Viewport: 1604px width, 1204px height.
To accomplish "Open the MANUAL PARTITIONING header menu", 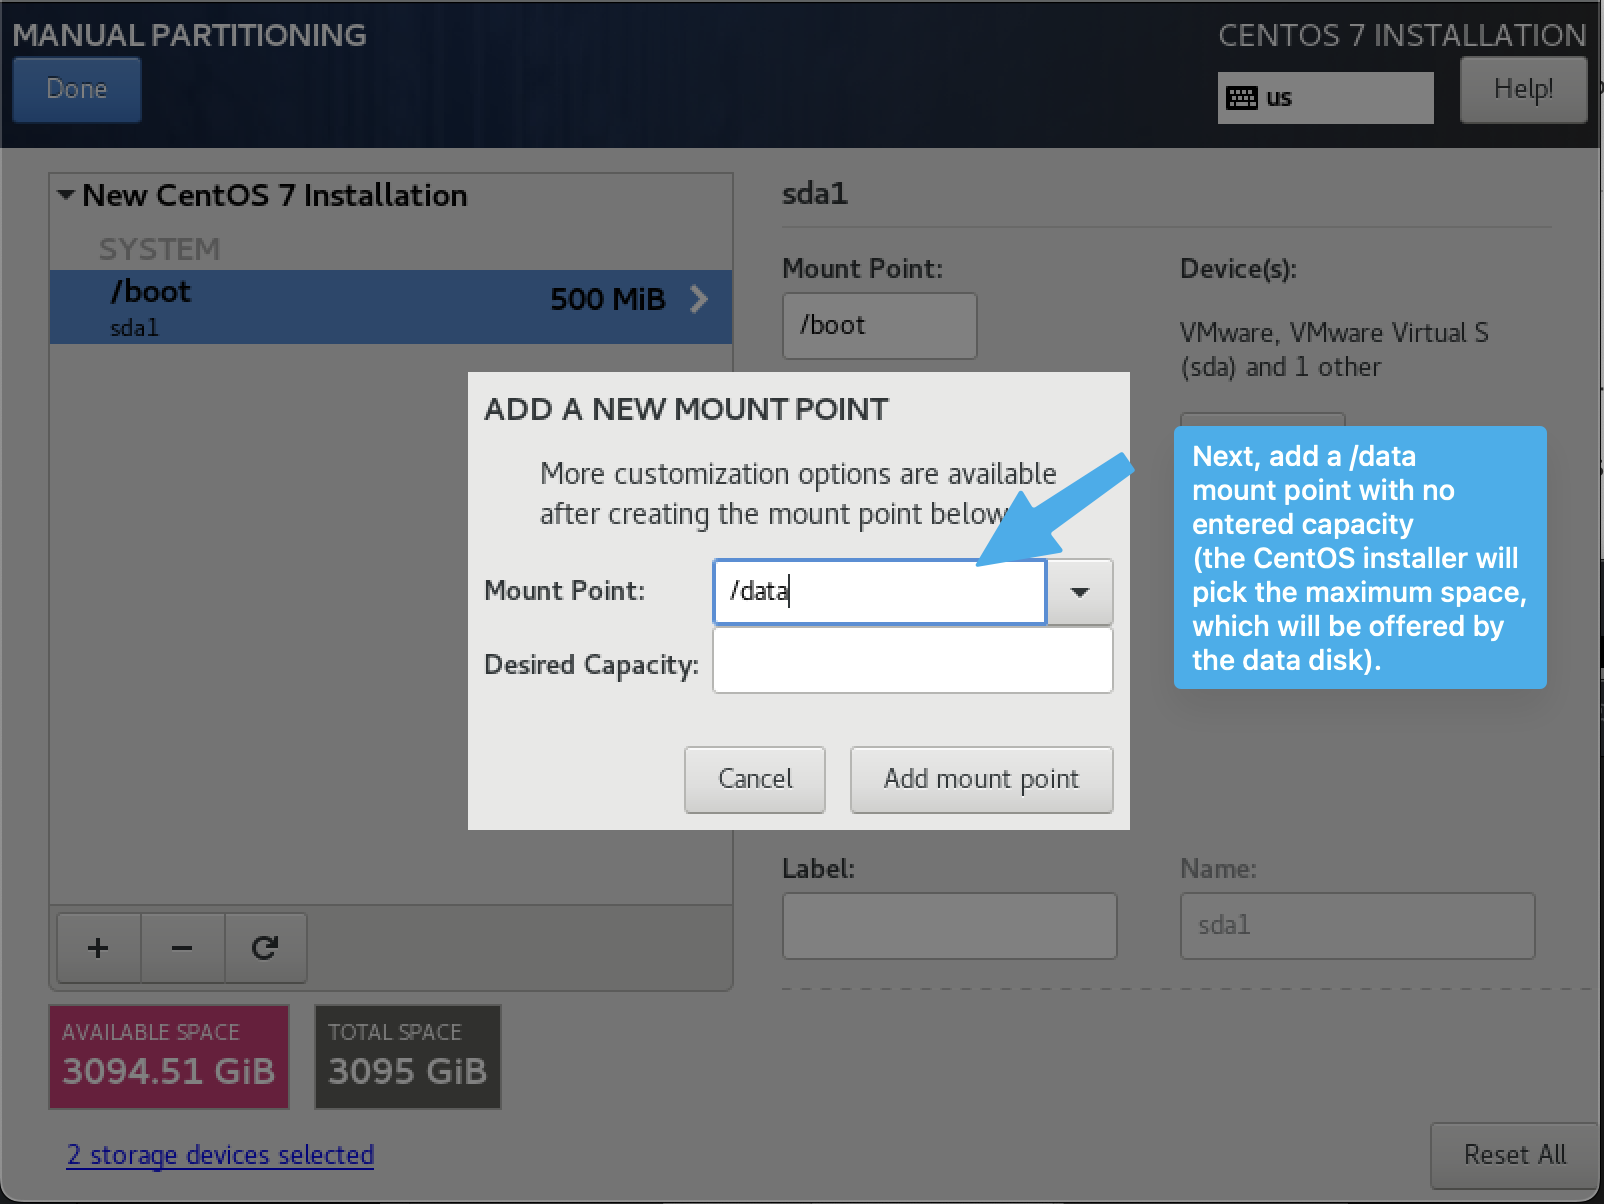I will [x=189, y=35].
